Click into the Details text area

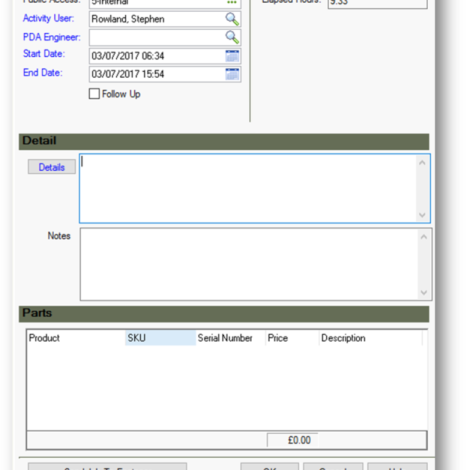pos(248,188)
